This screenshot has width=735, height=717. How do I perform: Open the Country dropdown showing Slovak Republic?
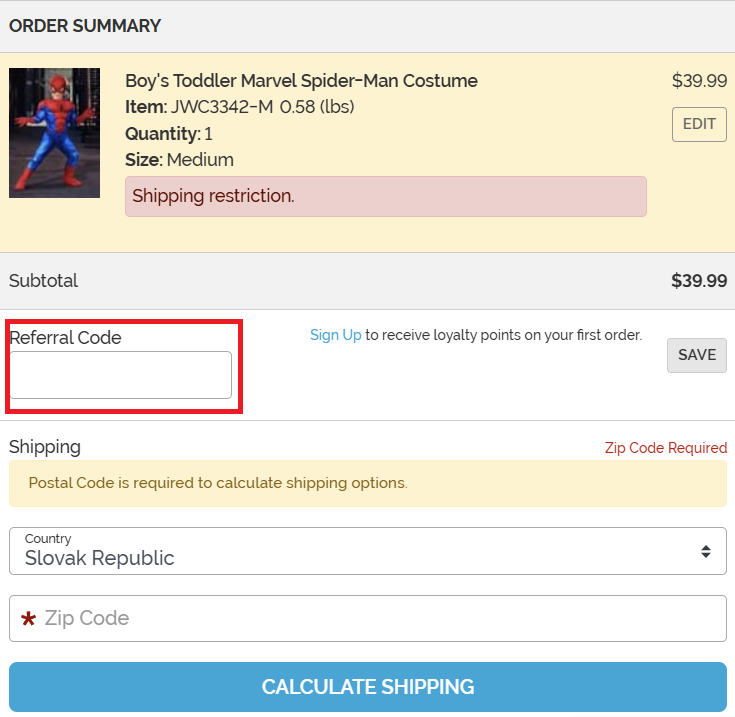367,551
